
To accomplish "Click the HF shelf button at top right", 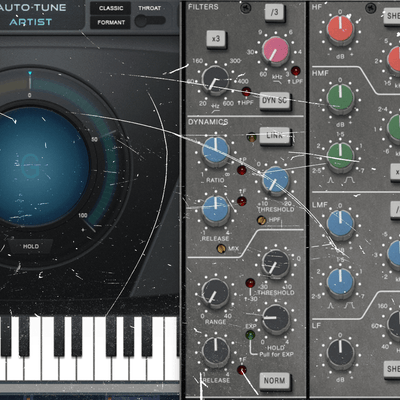I will pos(392,16).
